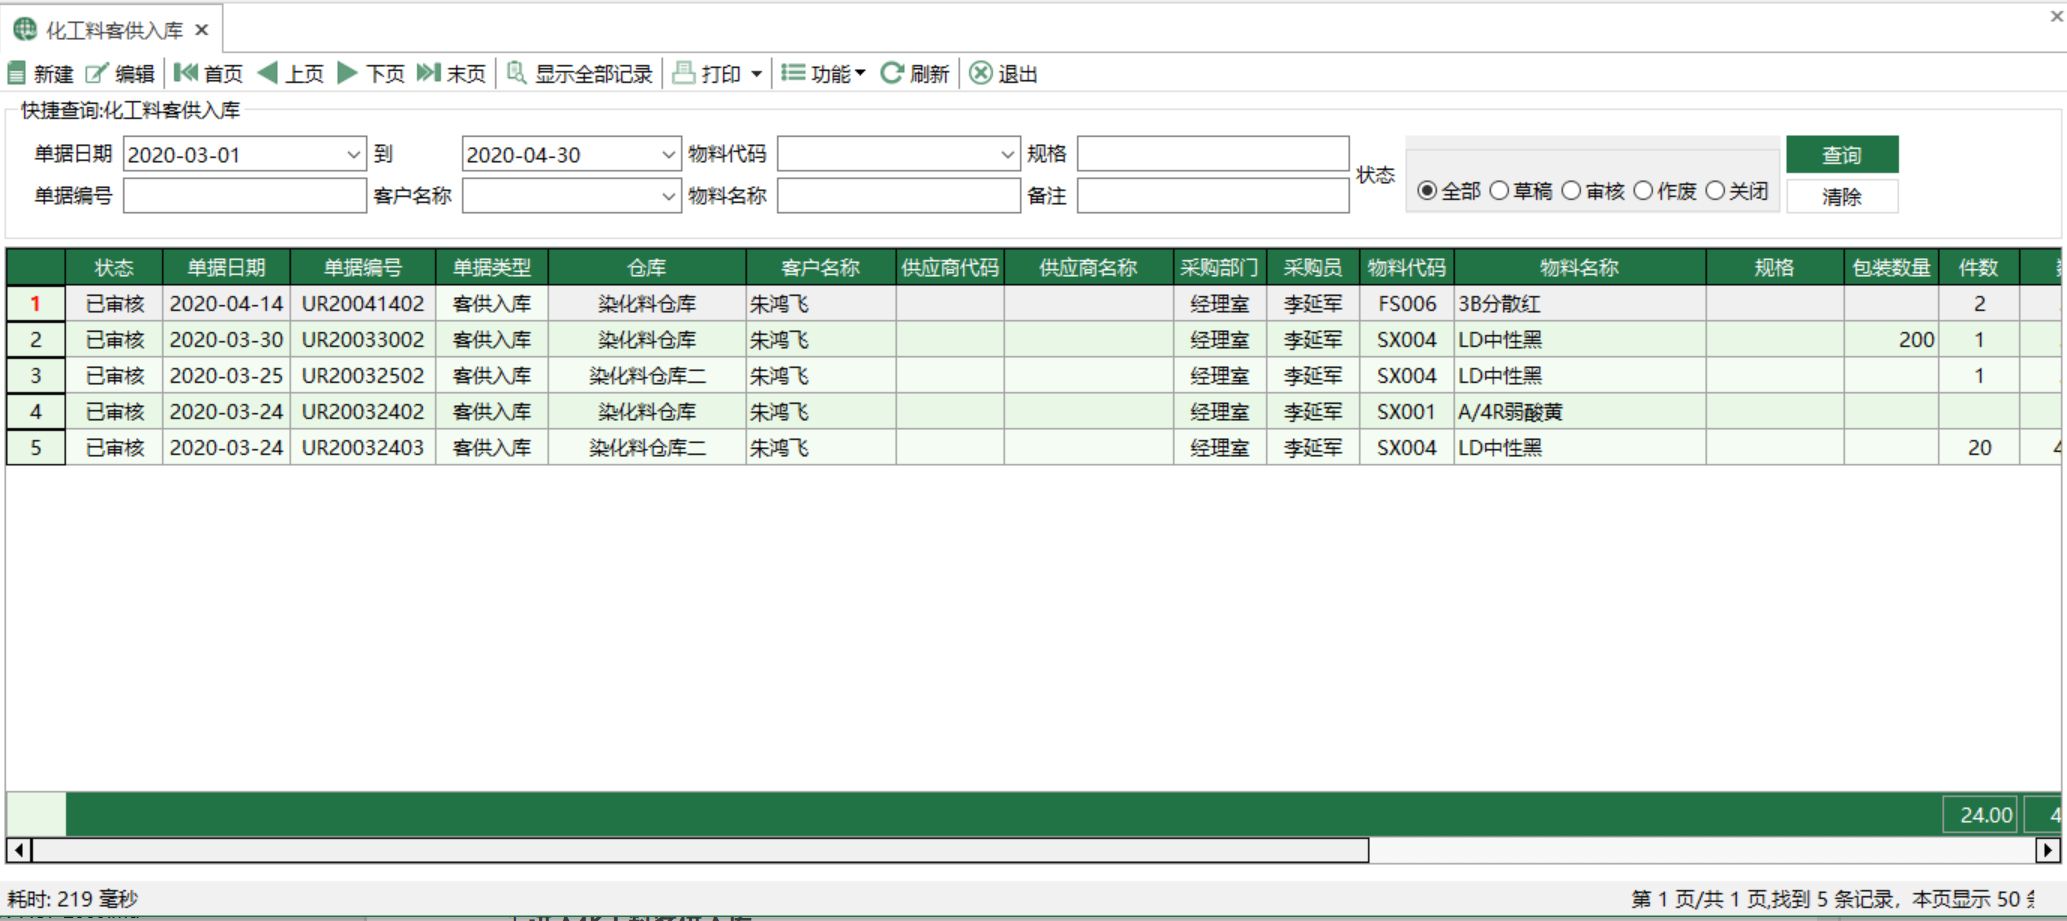Select row number 1 header
The width and height of the screenshot is (2067, 921).
[x=36, y=304]
